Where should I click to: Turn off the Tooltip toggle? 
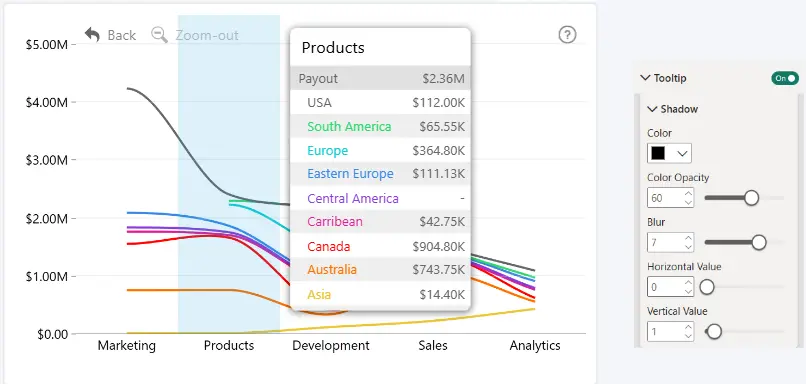[785, 78]
